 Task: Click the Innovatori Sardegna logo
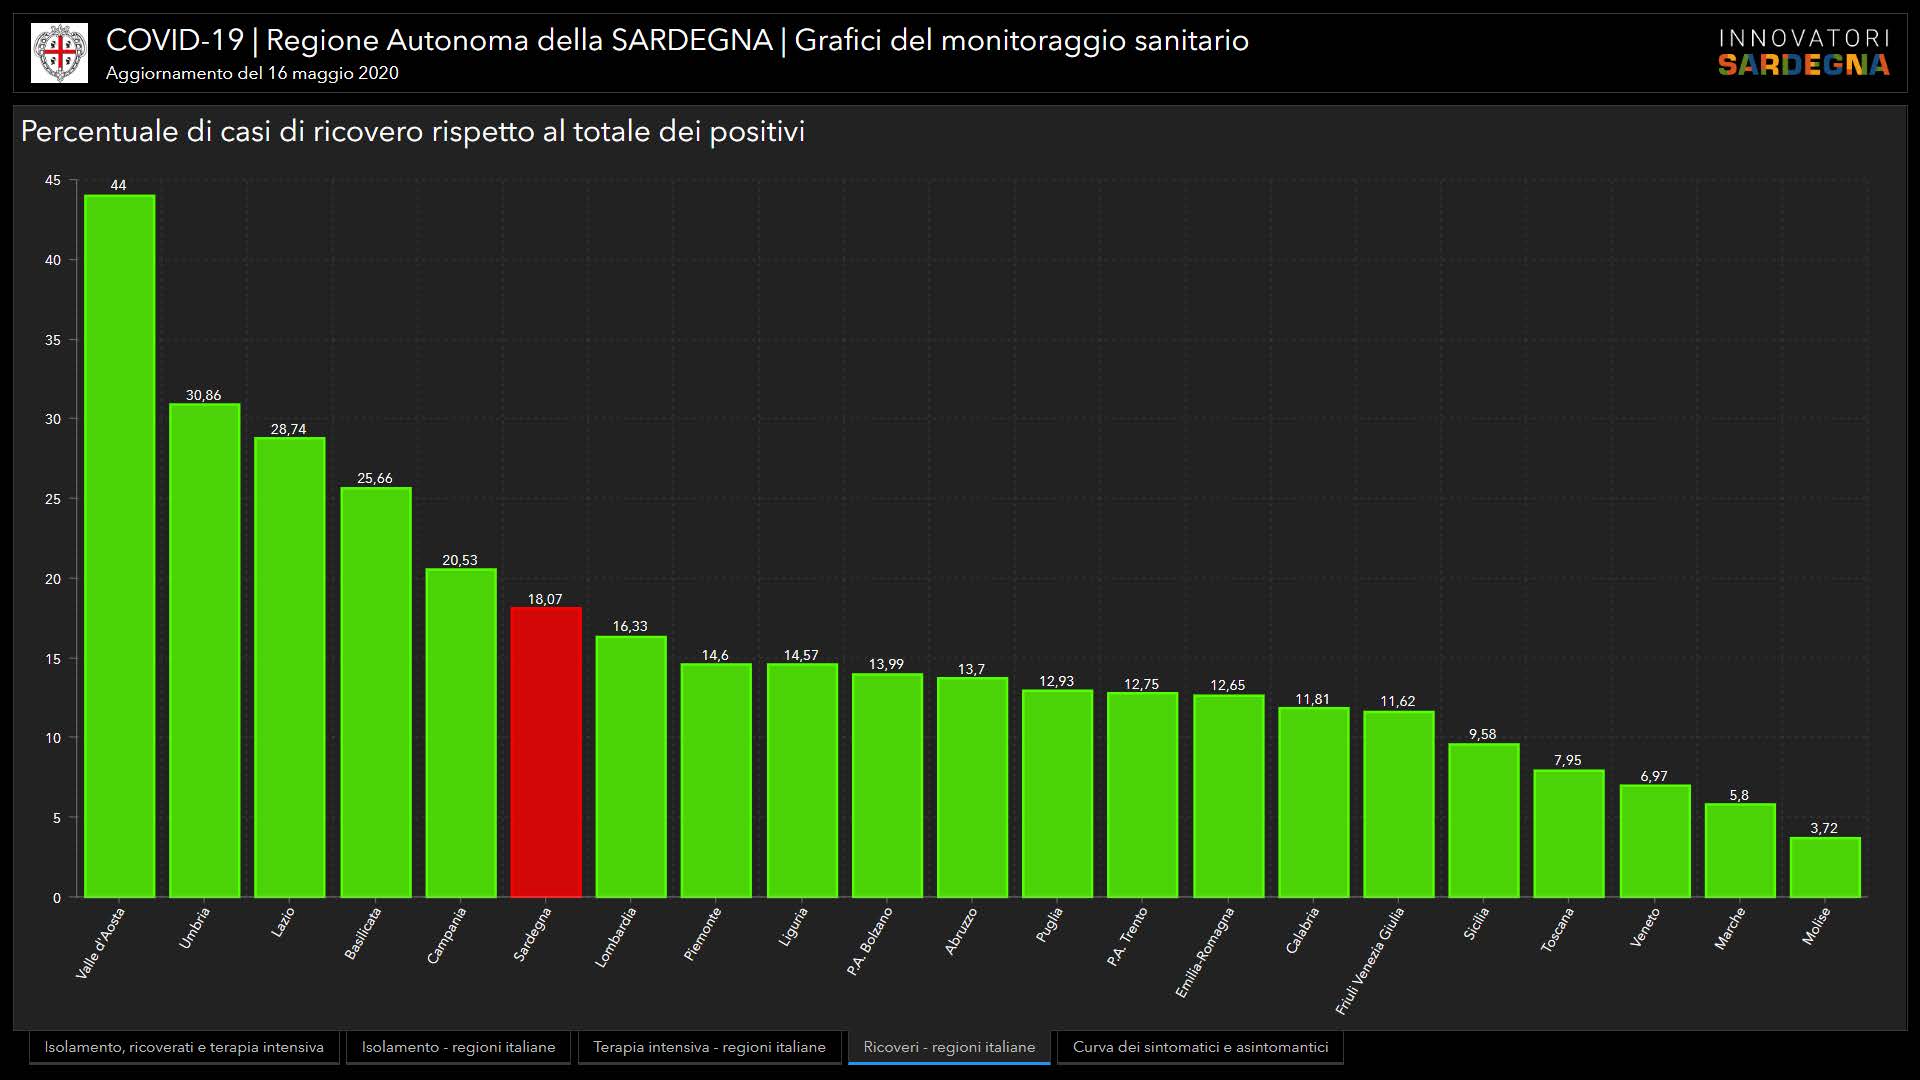tap(1803, 53)
